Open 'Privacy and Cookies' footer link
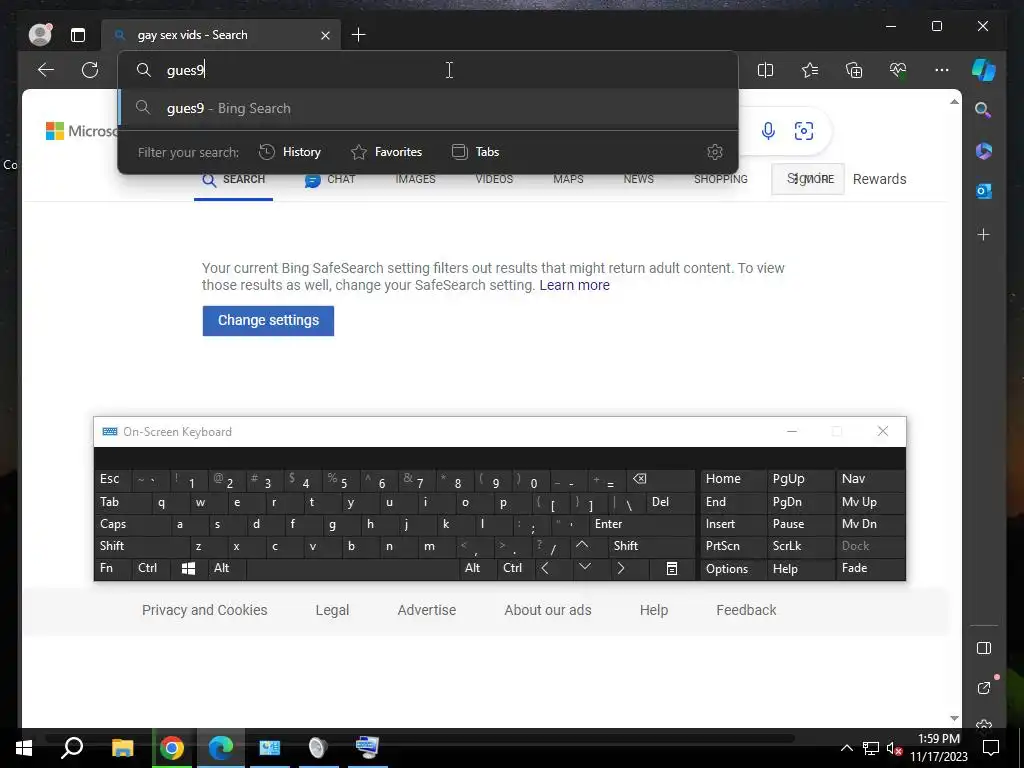Viewport: 1024px width, 768px height. pos(204,610)
